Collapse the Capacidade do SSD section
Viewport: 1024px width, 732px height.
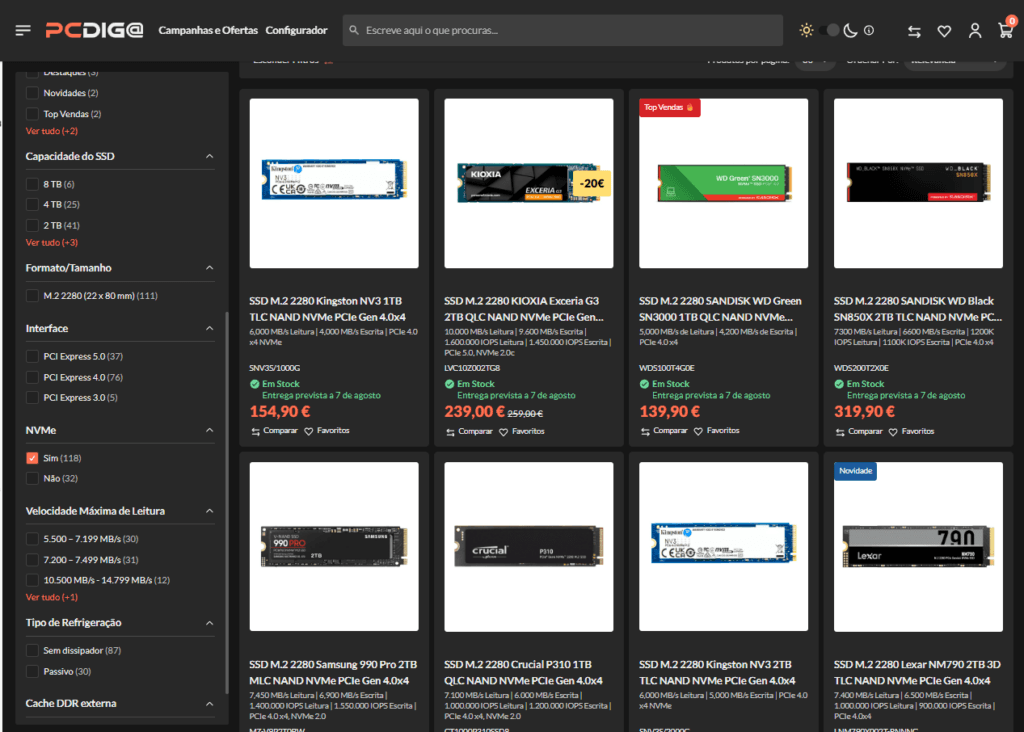[x=209, y=157]
